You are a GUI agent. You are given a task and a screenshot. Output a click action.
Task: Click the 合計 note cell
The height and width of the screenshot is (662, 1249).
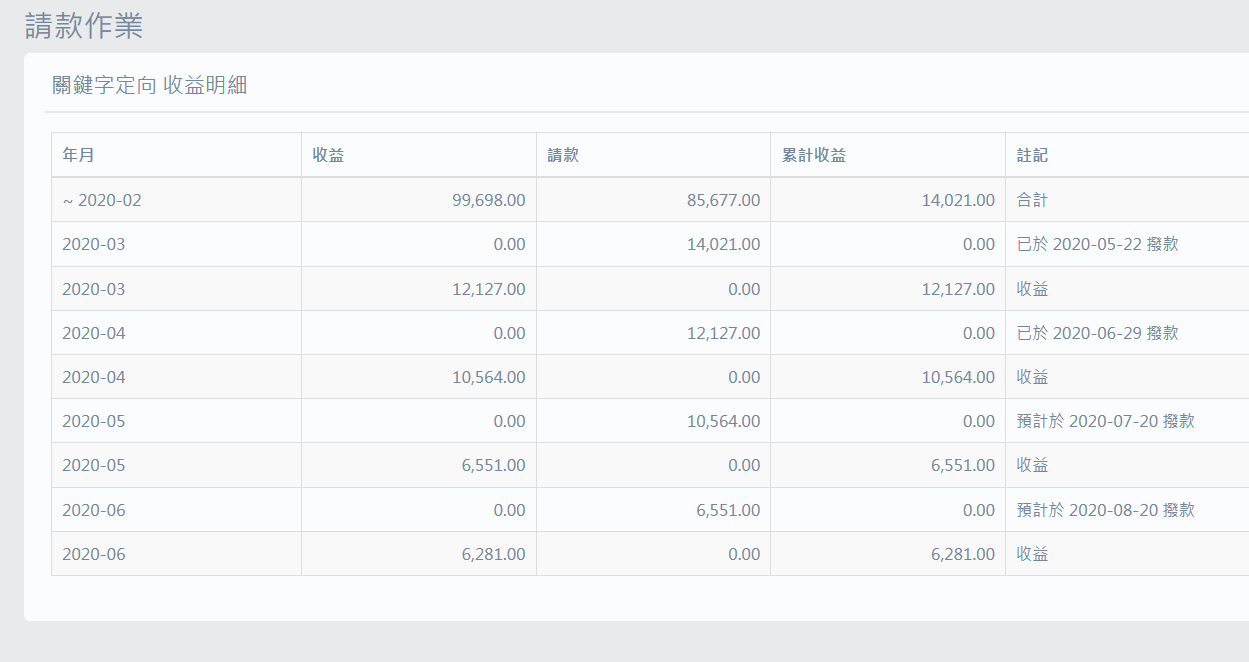coord(1032,200)
